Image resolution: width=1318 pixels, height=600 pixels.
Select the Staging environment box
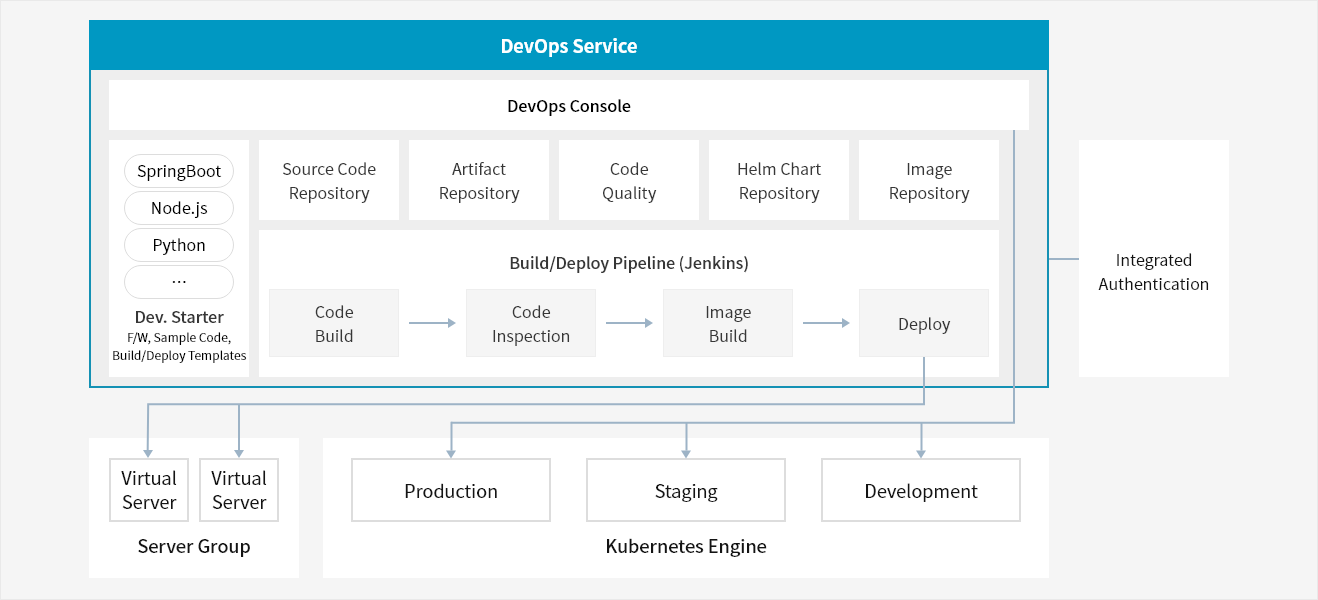coord(686,491)
